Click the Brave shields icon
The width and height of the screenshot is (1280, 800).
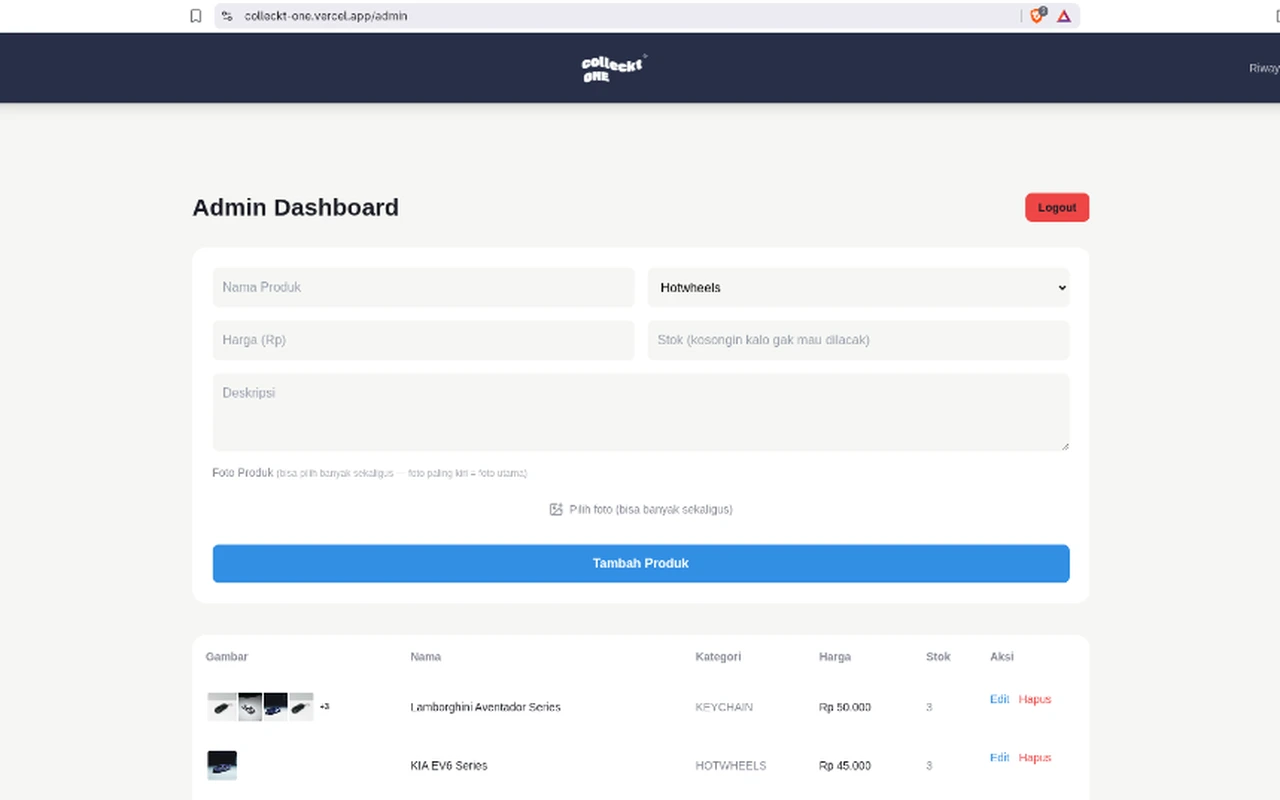tap(1038, 15)
